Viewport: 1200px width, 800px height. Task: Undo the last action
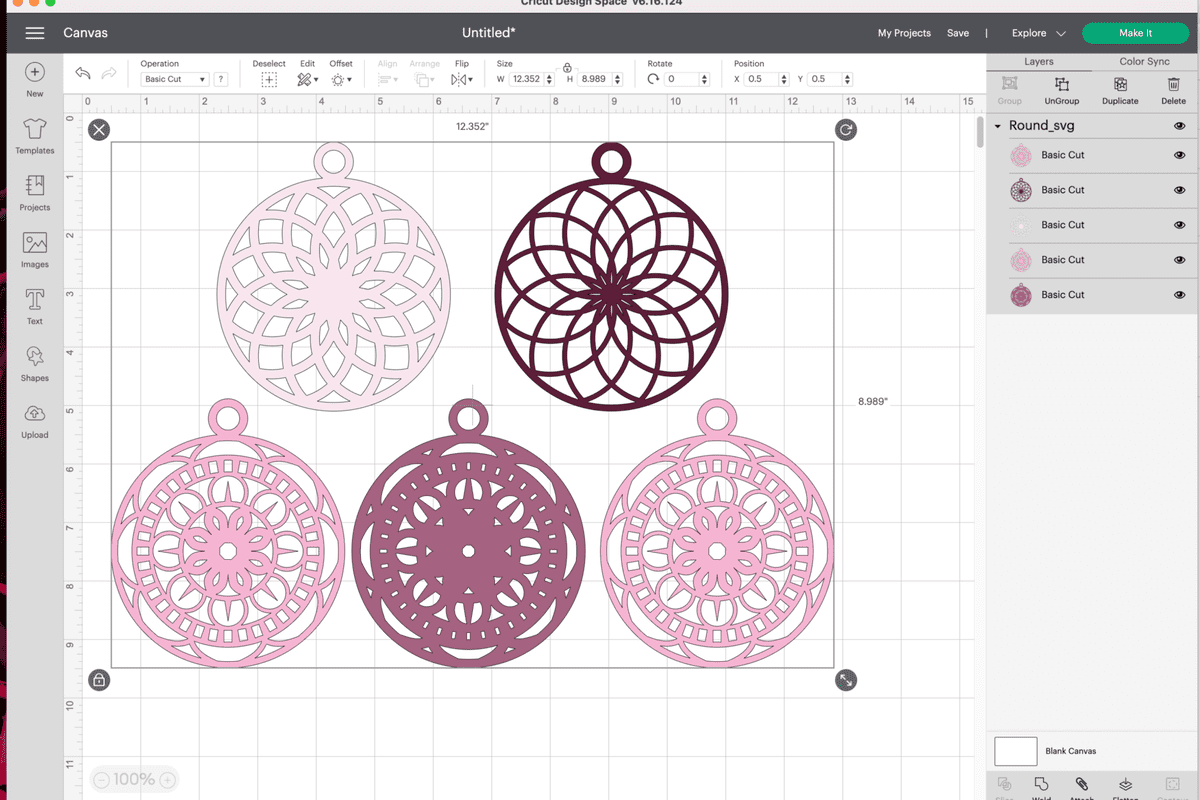click(83, 73)
